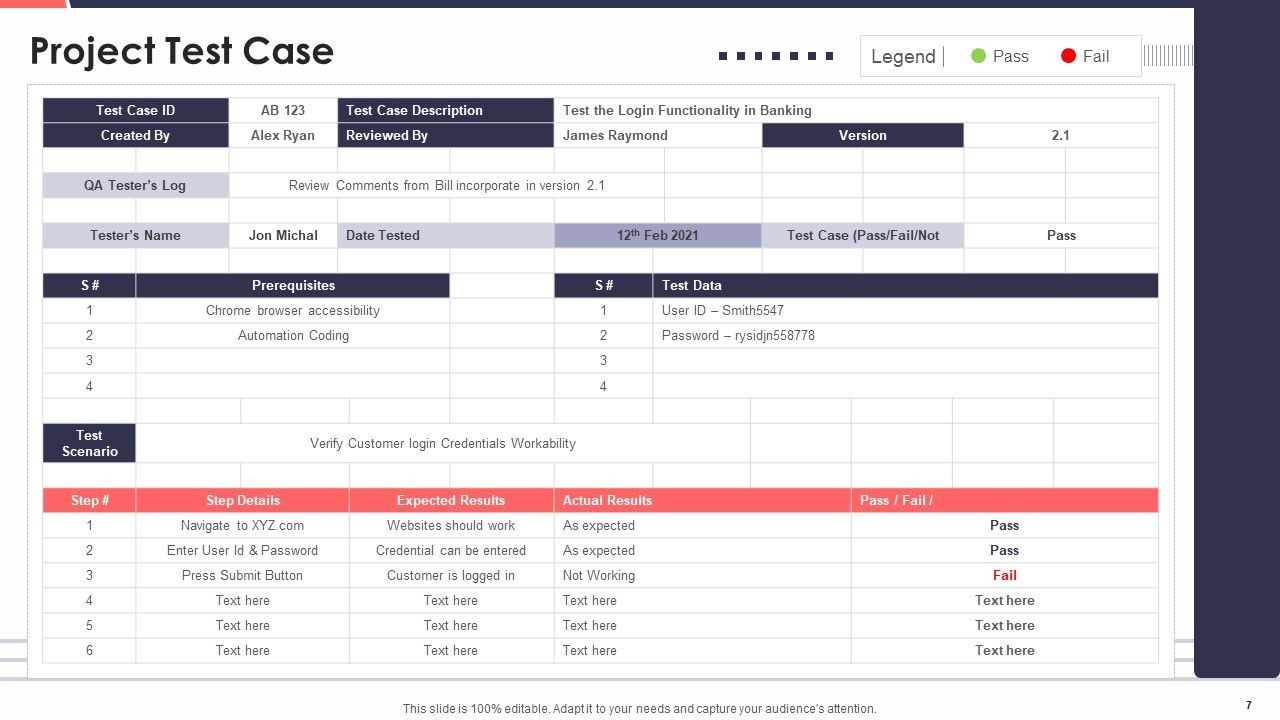The width and height of the screenshot is (1280, 720).
Task: Select the Pass result for step 2
Action: point(1005,550)
